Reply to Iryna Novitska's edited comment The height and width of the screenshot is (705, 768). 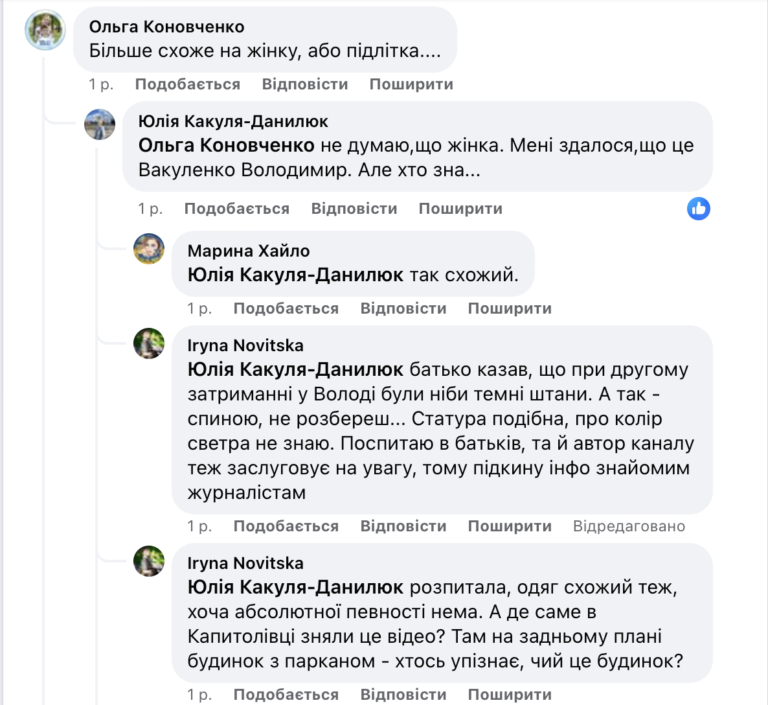[x=403, y=526]
